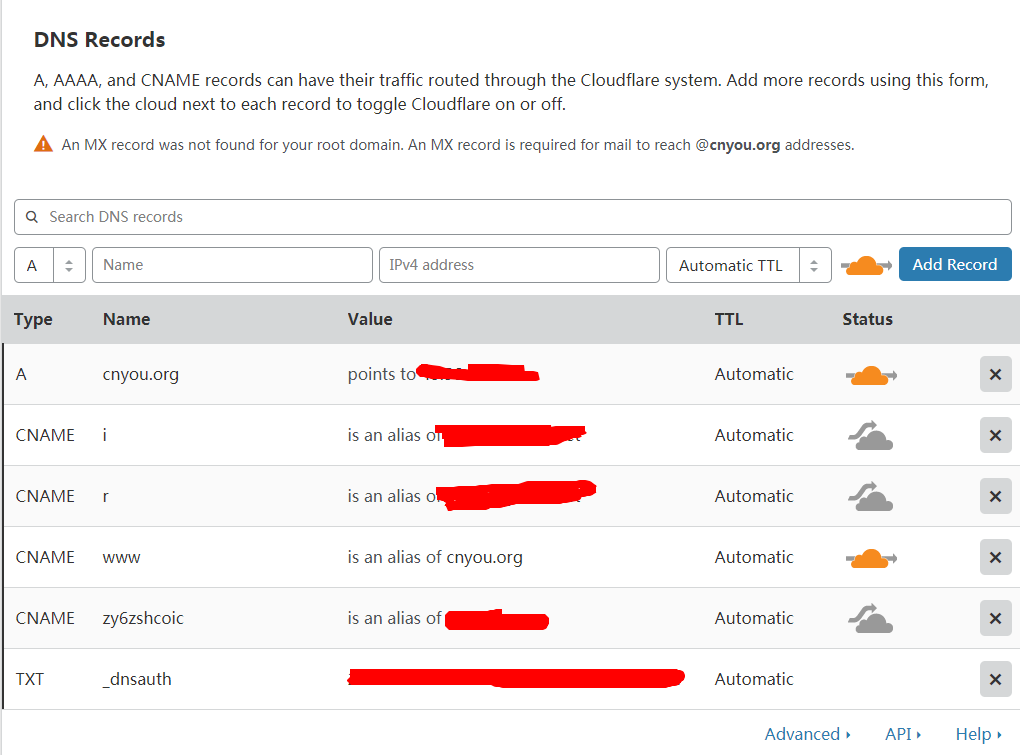Open the Automatic TTL dropdown
This screenshot has width=1020, height=755.
coord(749,265)
